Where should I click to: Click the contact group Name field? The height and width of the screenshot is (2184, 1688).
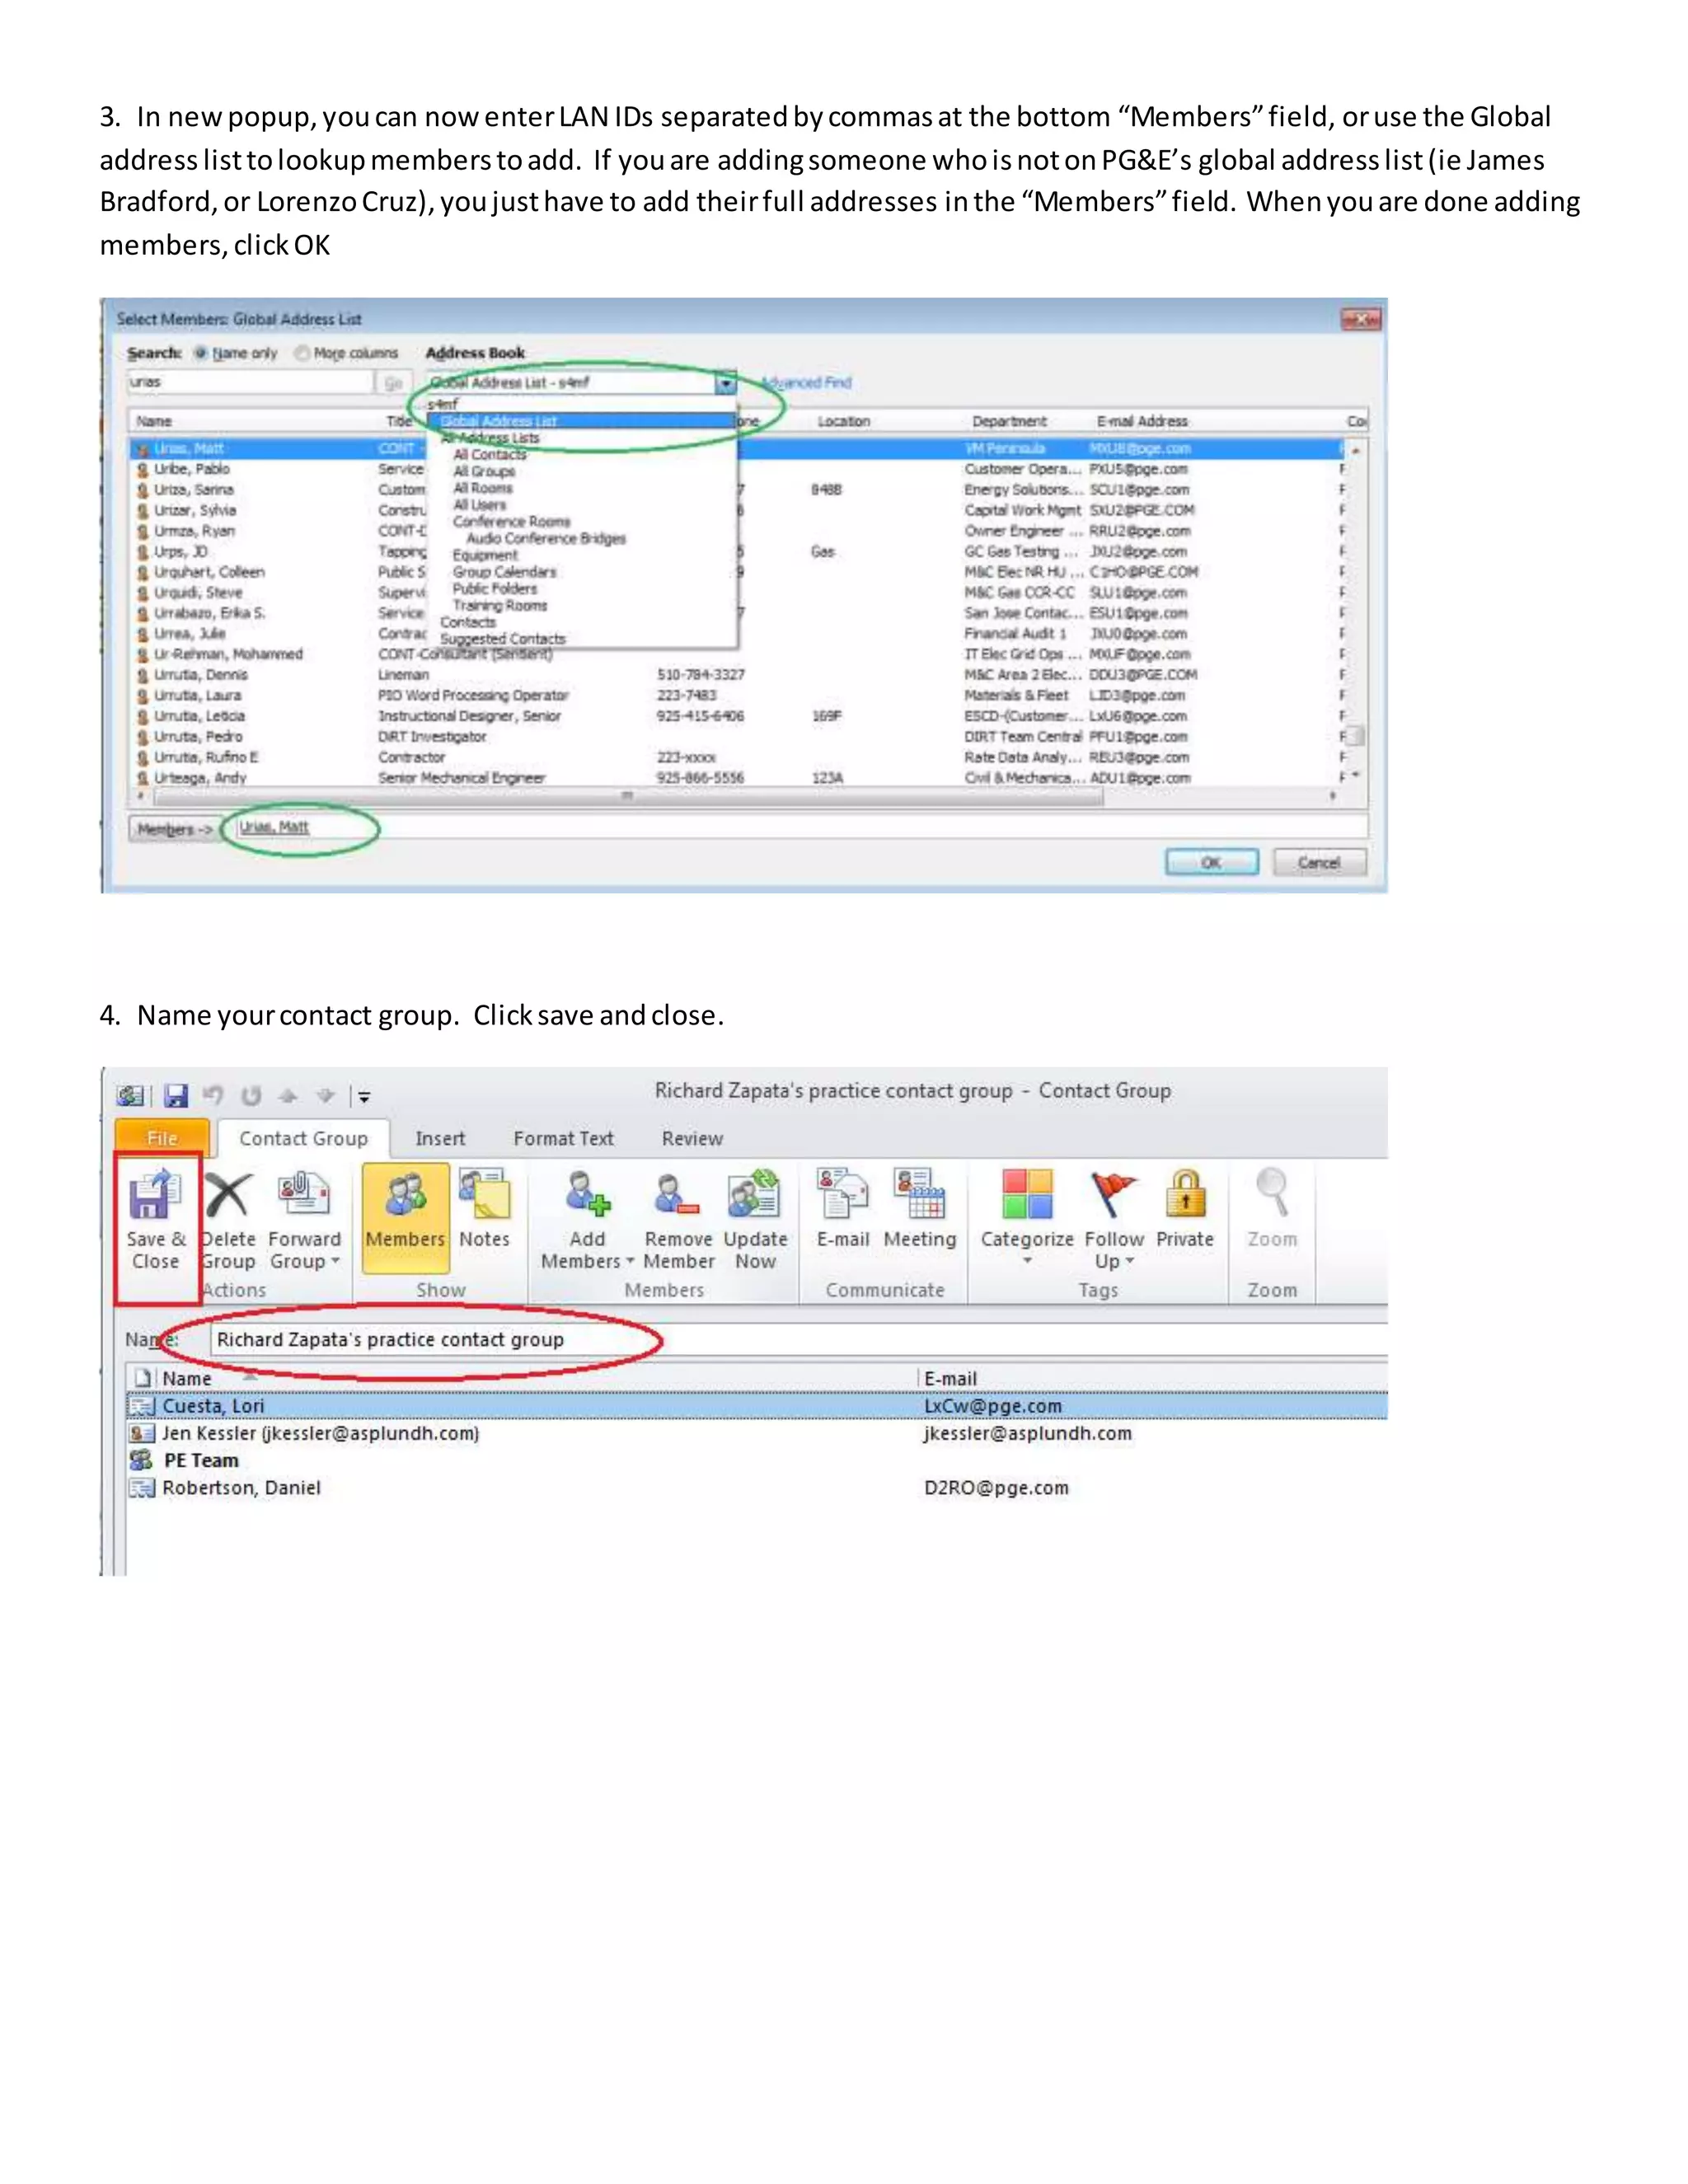[799, 1339]
